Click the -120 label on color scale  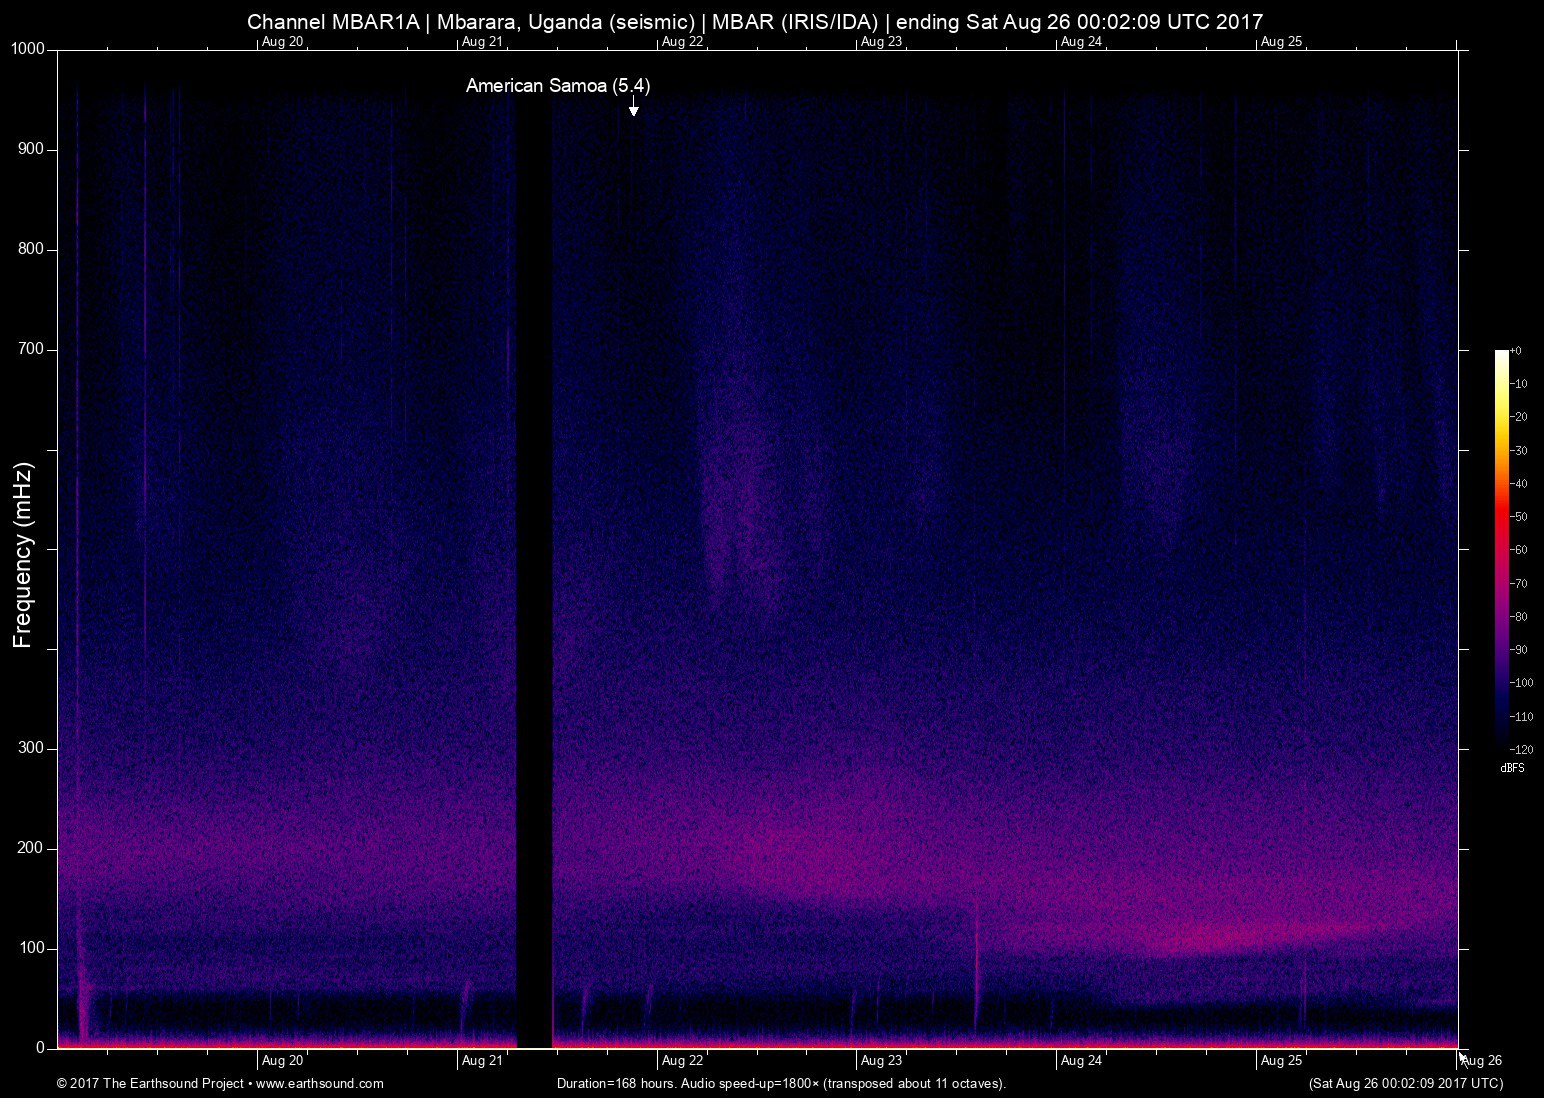point(1520,749)
